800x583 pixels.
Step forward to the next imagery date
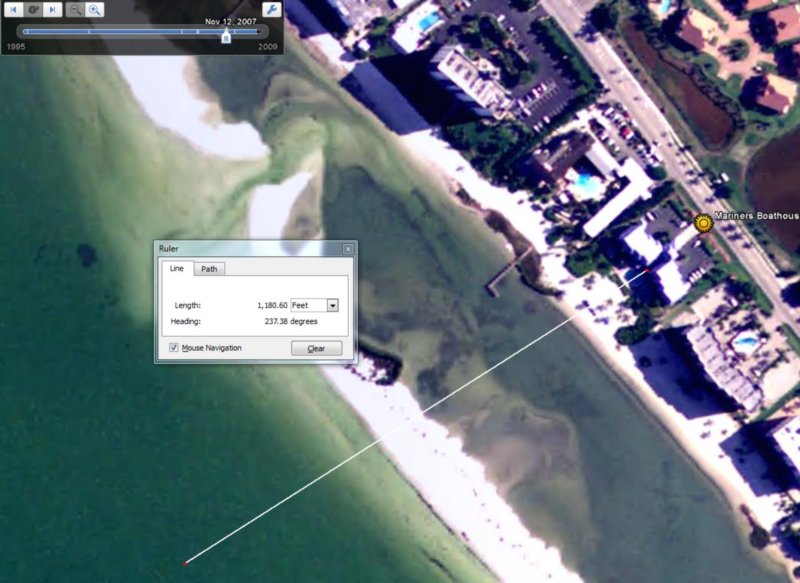click(52, 9)
